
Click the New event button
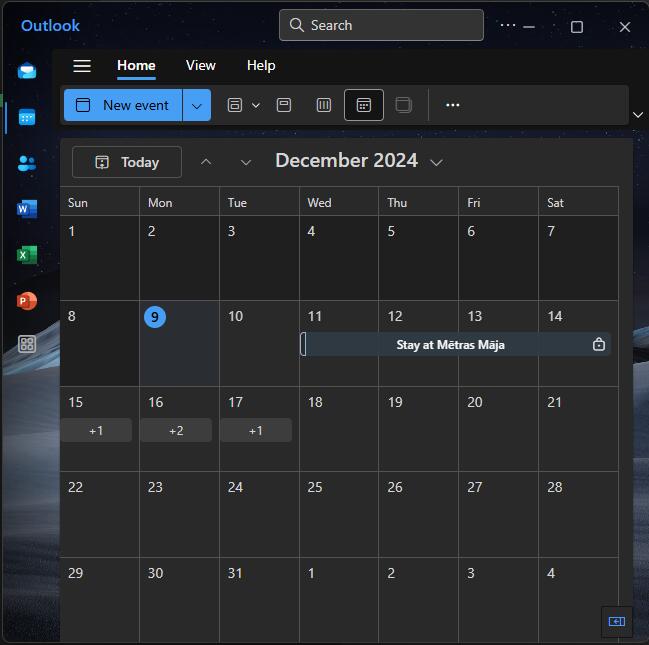pyautogui.click(x=123, y=105)
